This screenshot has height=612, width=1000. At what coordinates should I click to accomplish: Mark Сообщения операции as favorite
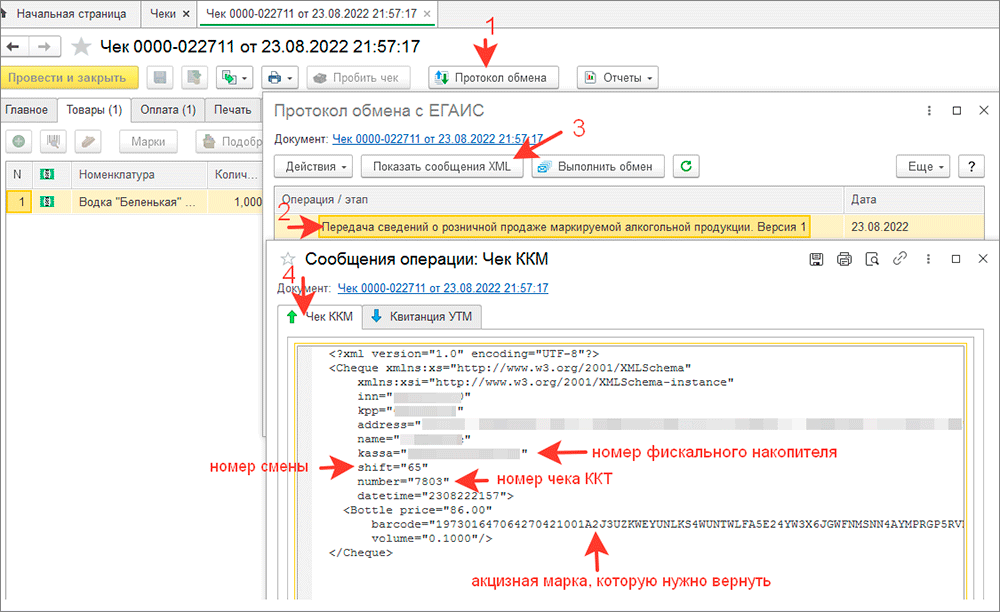pos(288,259)
